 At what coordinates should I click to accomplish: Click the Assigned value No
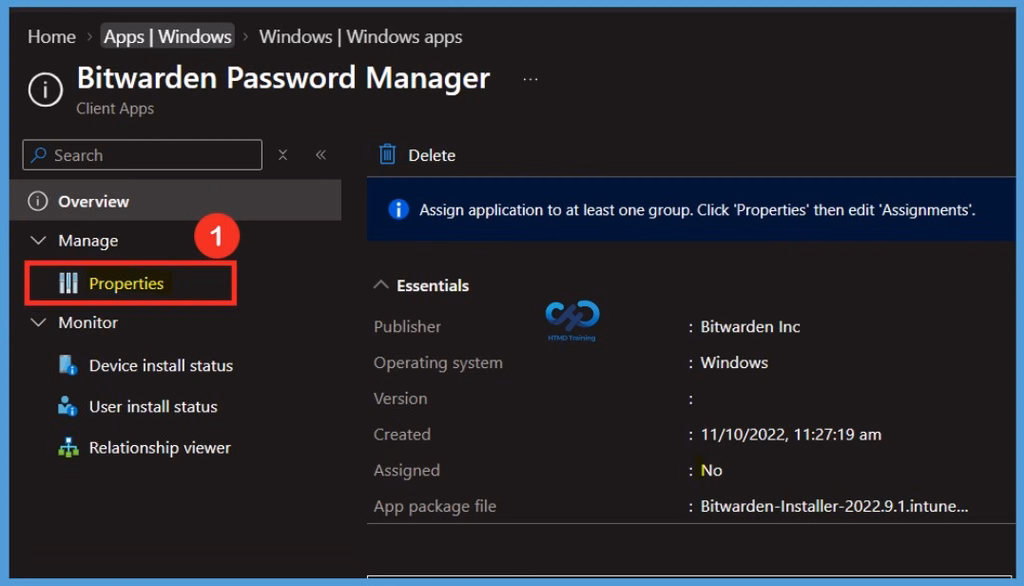click(711, 470)
